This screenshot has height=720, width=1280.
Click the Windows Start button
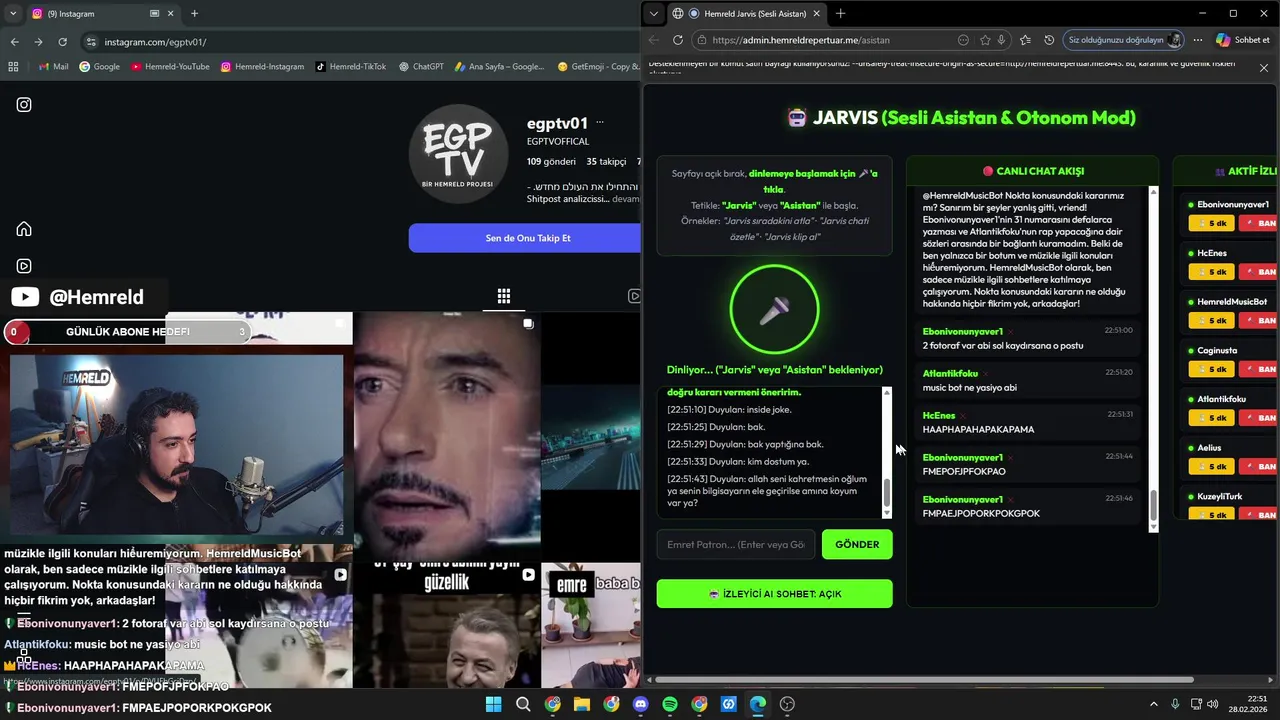pos(494,704)
